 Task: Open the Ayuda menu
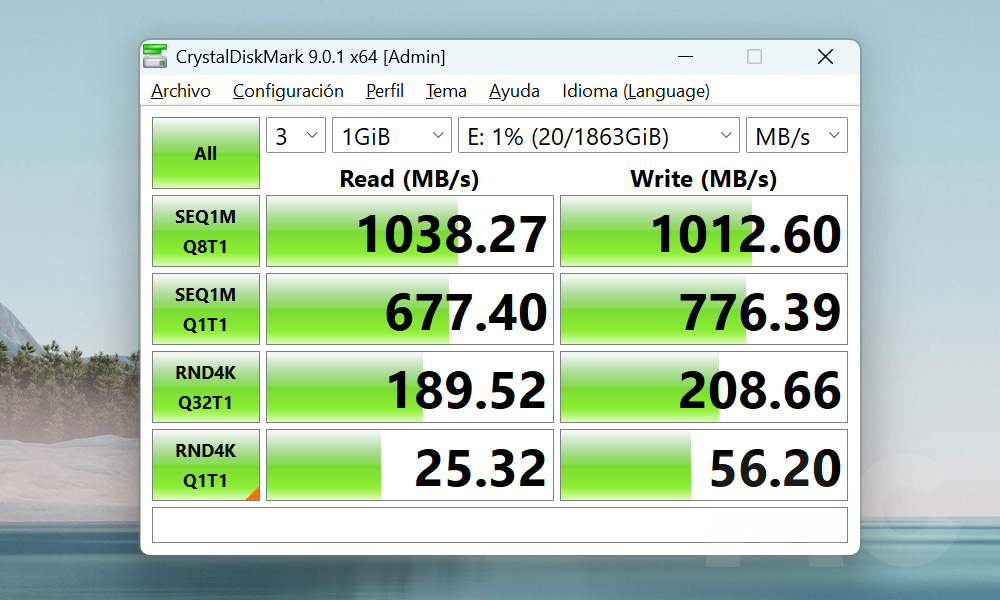514,91
